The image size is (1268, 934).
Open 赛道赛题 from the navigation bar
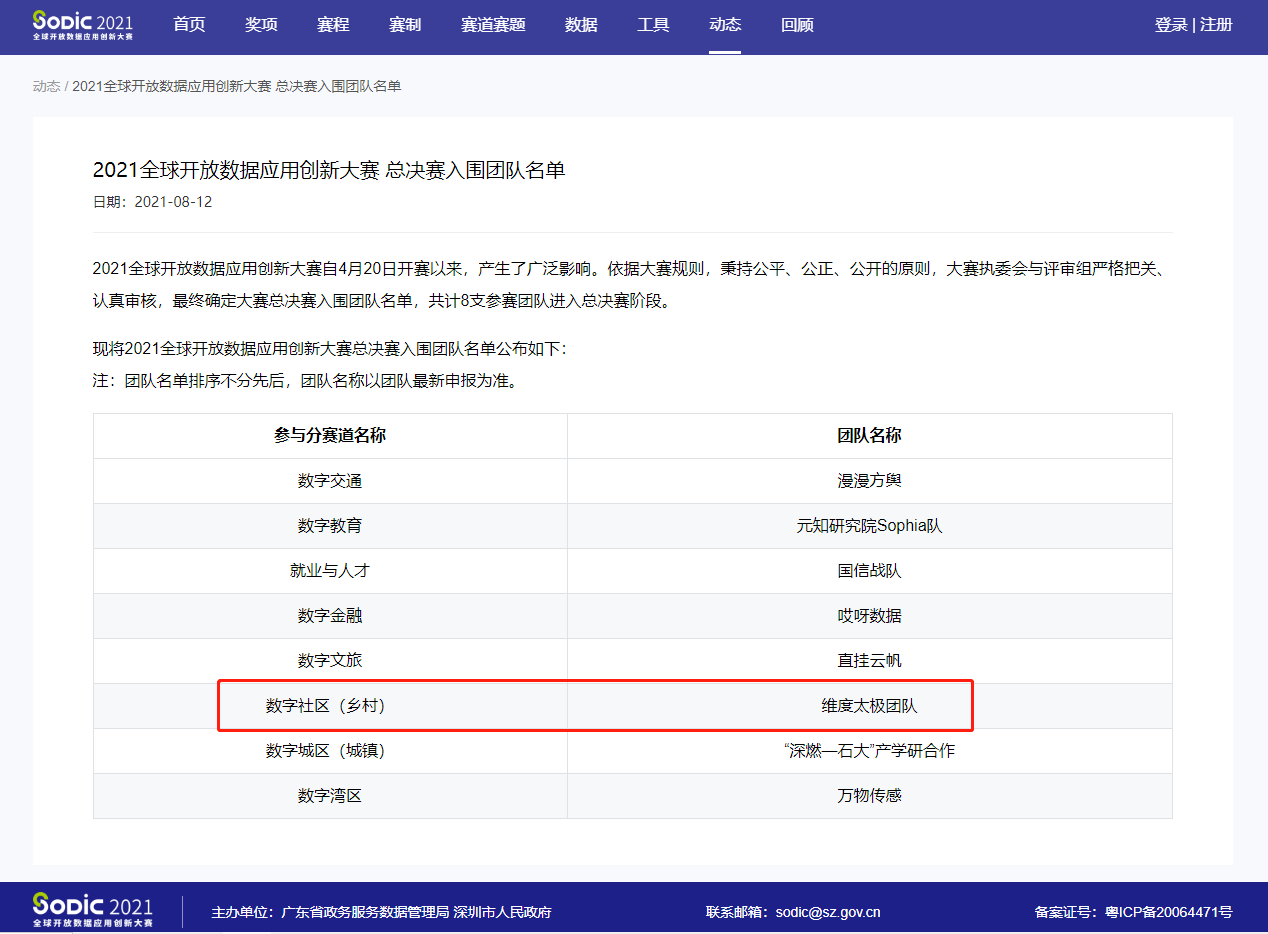(493, 25)
